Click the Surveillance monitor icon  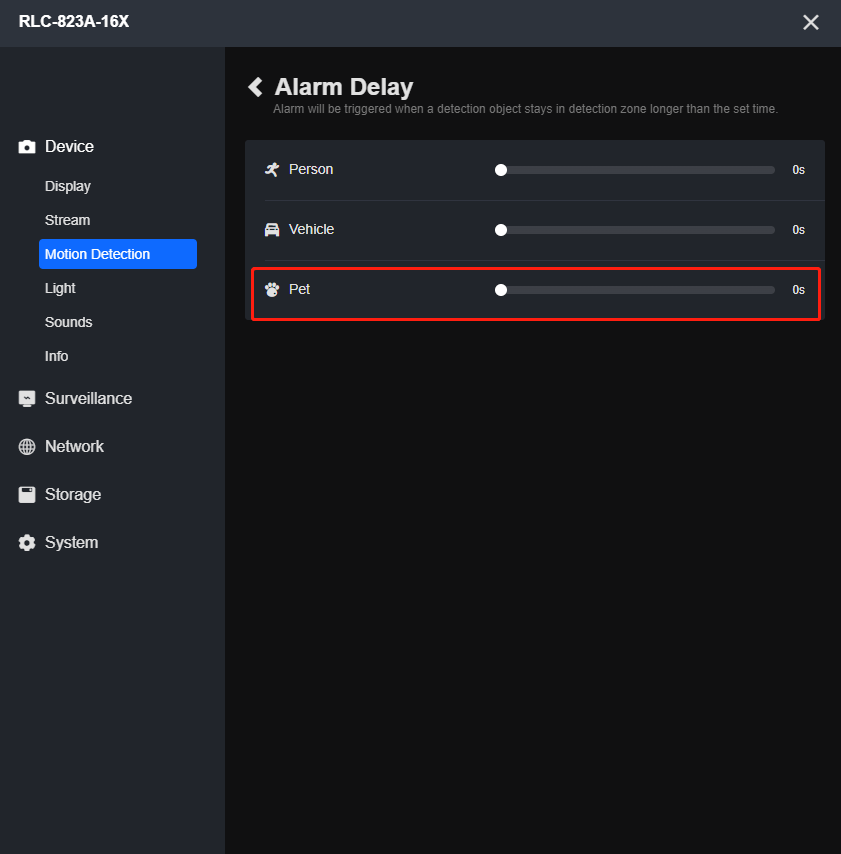point(27,399)
